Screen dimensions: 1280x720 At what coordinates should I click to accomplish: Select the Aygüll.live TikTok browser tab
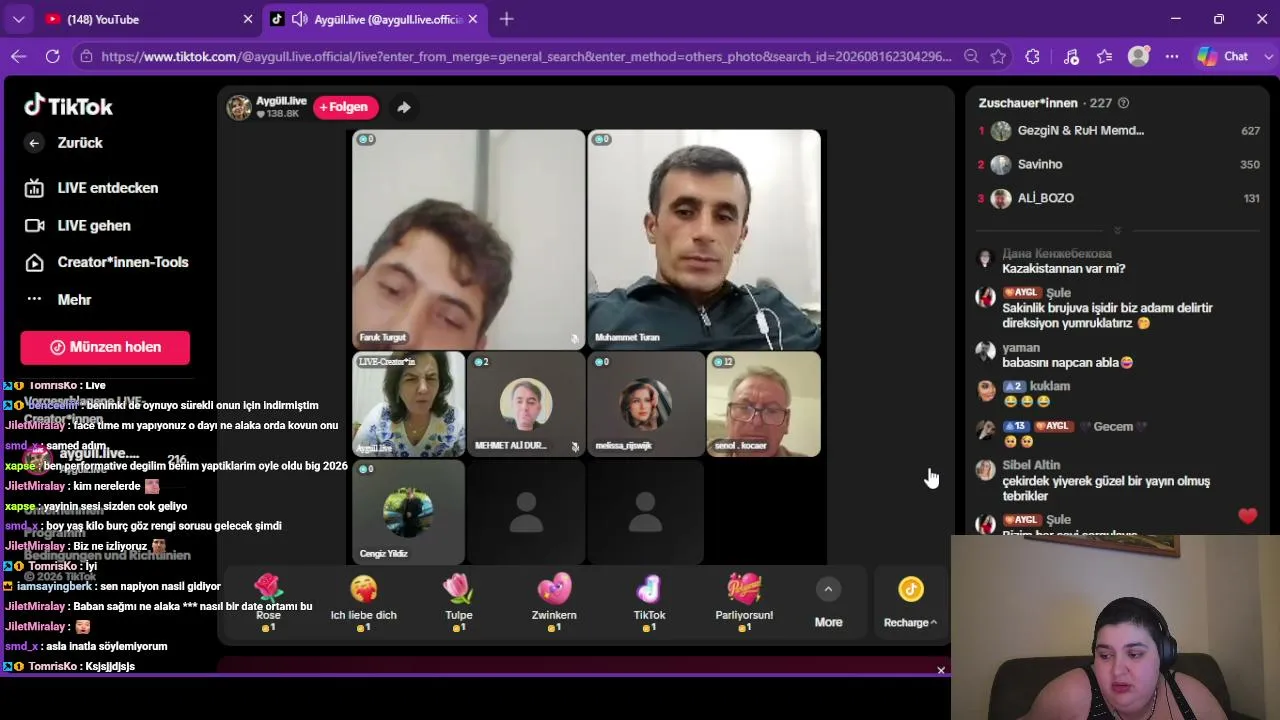375,19
